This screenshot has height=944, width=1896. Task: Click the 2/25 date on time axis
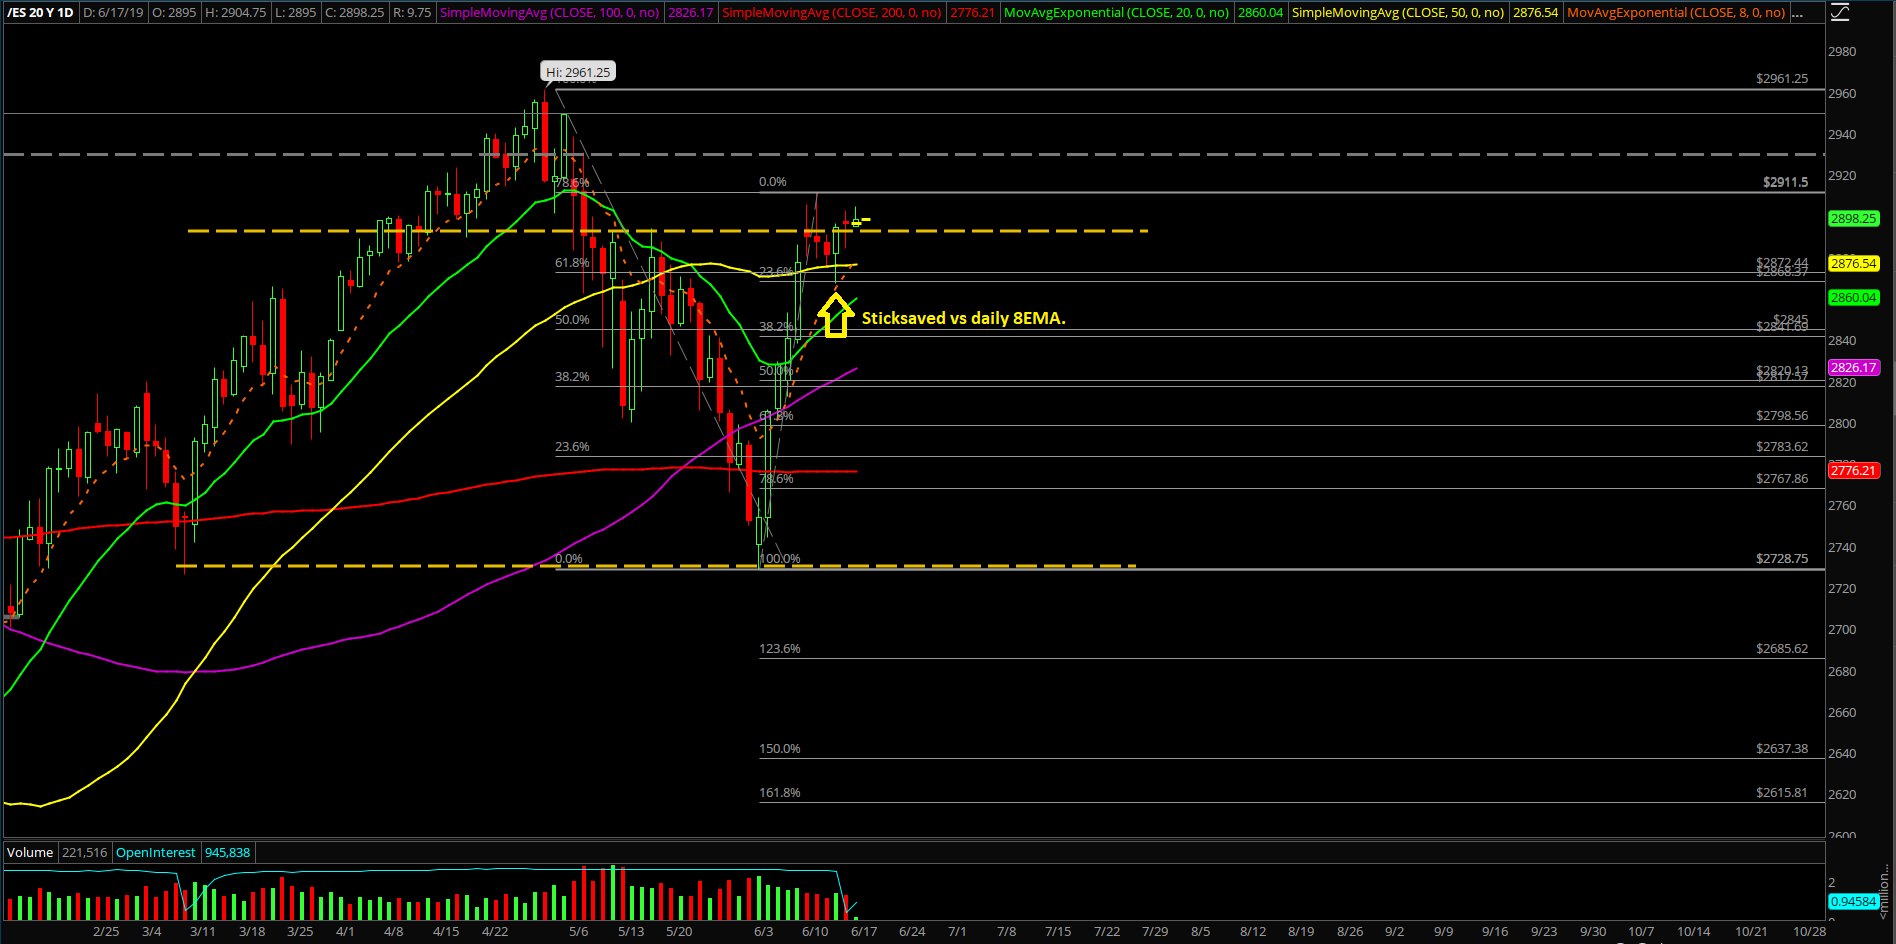pos(106,931)
